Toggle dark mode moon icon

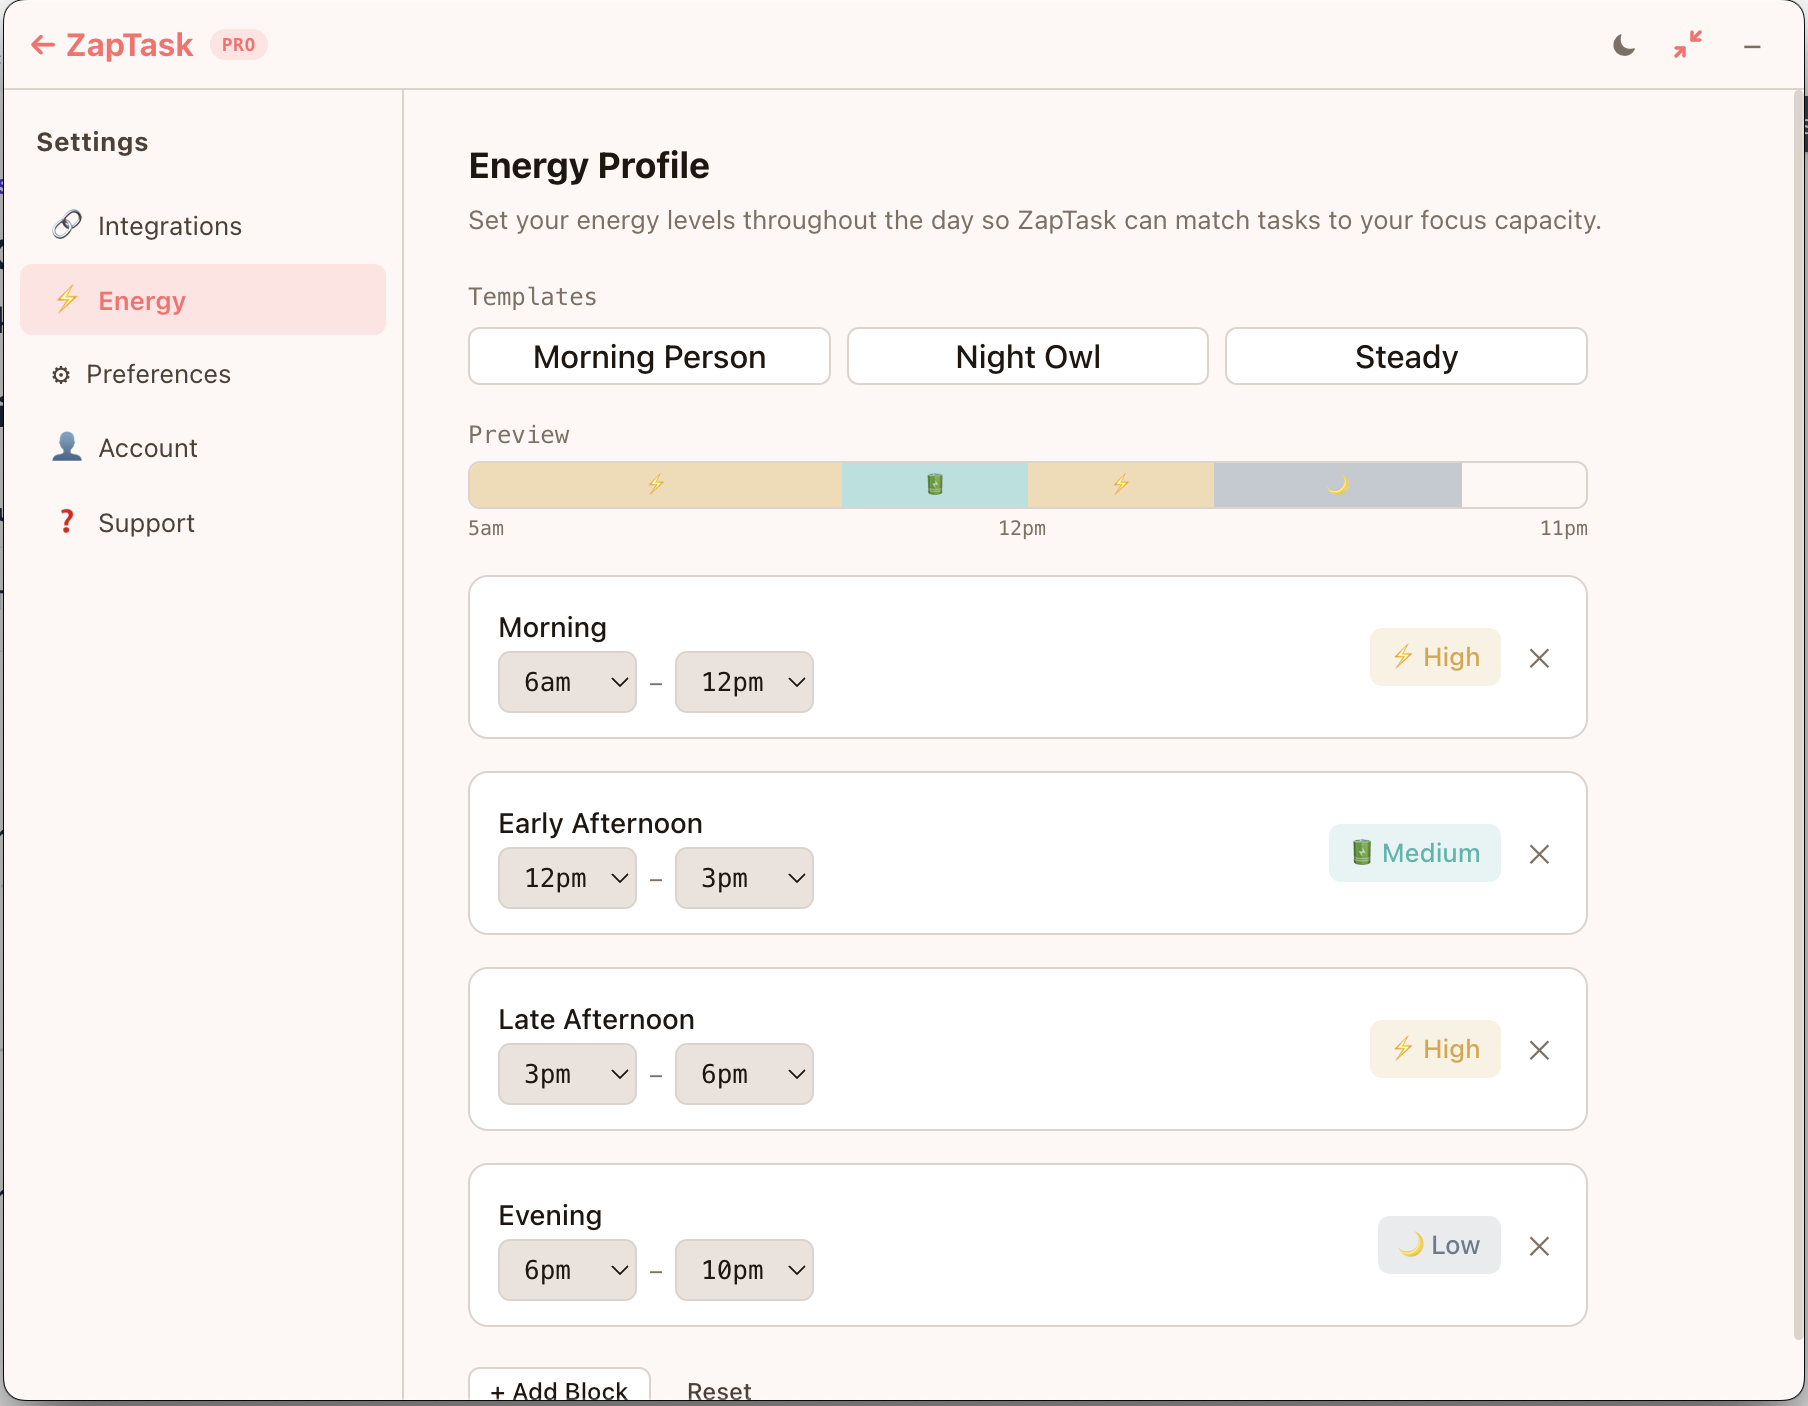tap(1624, 46)
